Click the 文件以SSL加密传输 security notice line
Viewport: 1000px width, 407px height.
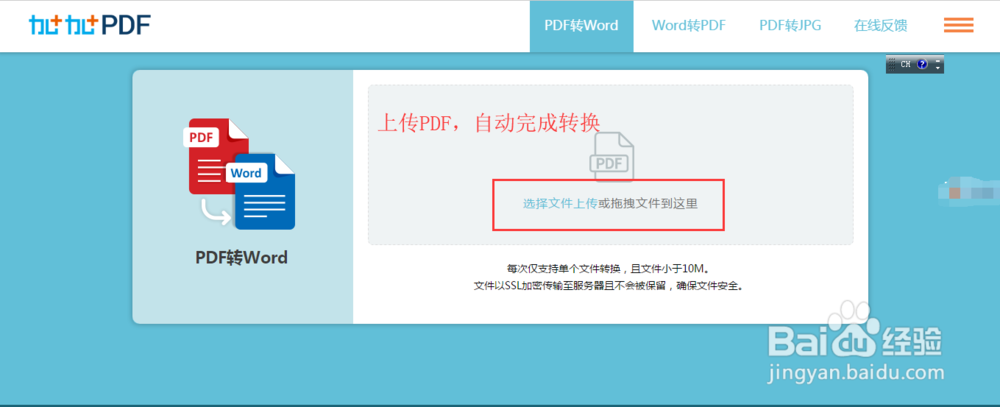pos(608,286)
